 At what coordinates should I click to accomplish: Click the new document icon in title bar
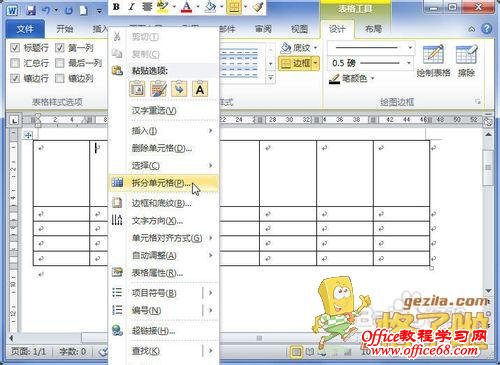[x=84, y=10]
